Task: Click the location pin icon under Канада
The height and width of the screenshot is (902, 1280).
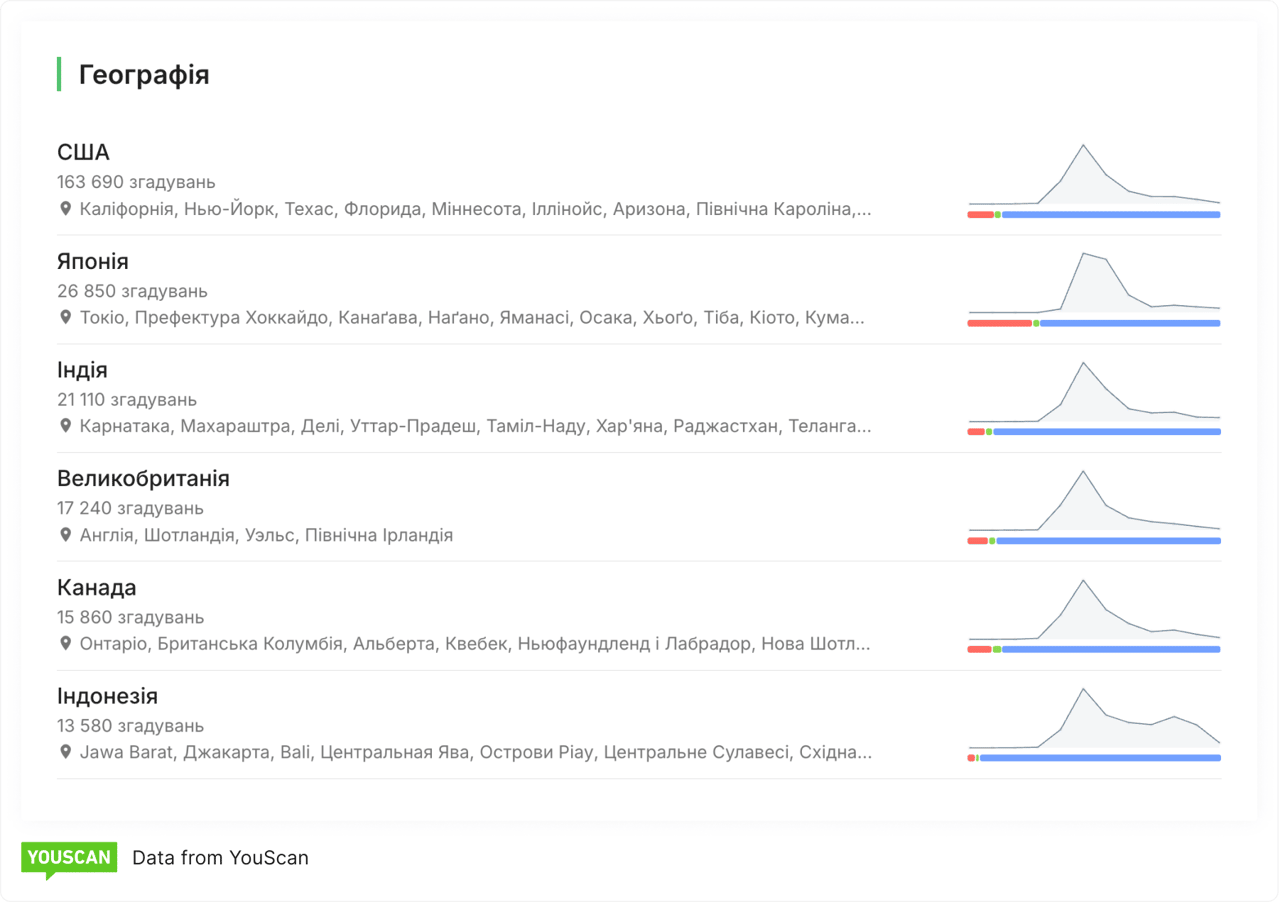Action: [x=66, y=643]
